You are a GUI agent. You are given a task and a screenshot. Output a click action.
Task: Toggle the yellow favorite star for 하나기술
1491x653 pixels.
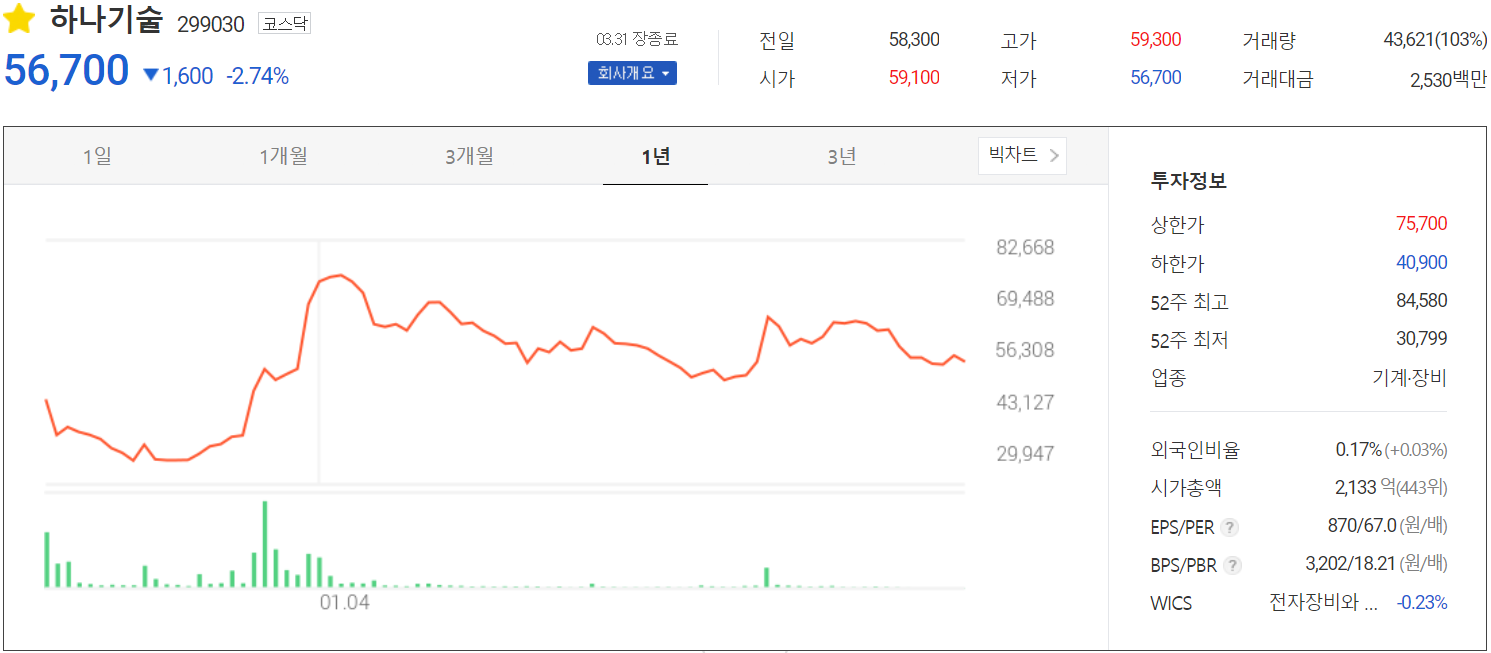(x=20, y=19)
